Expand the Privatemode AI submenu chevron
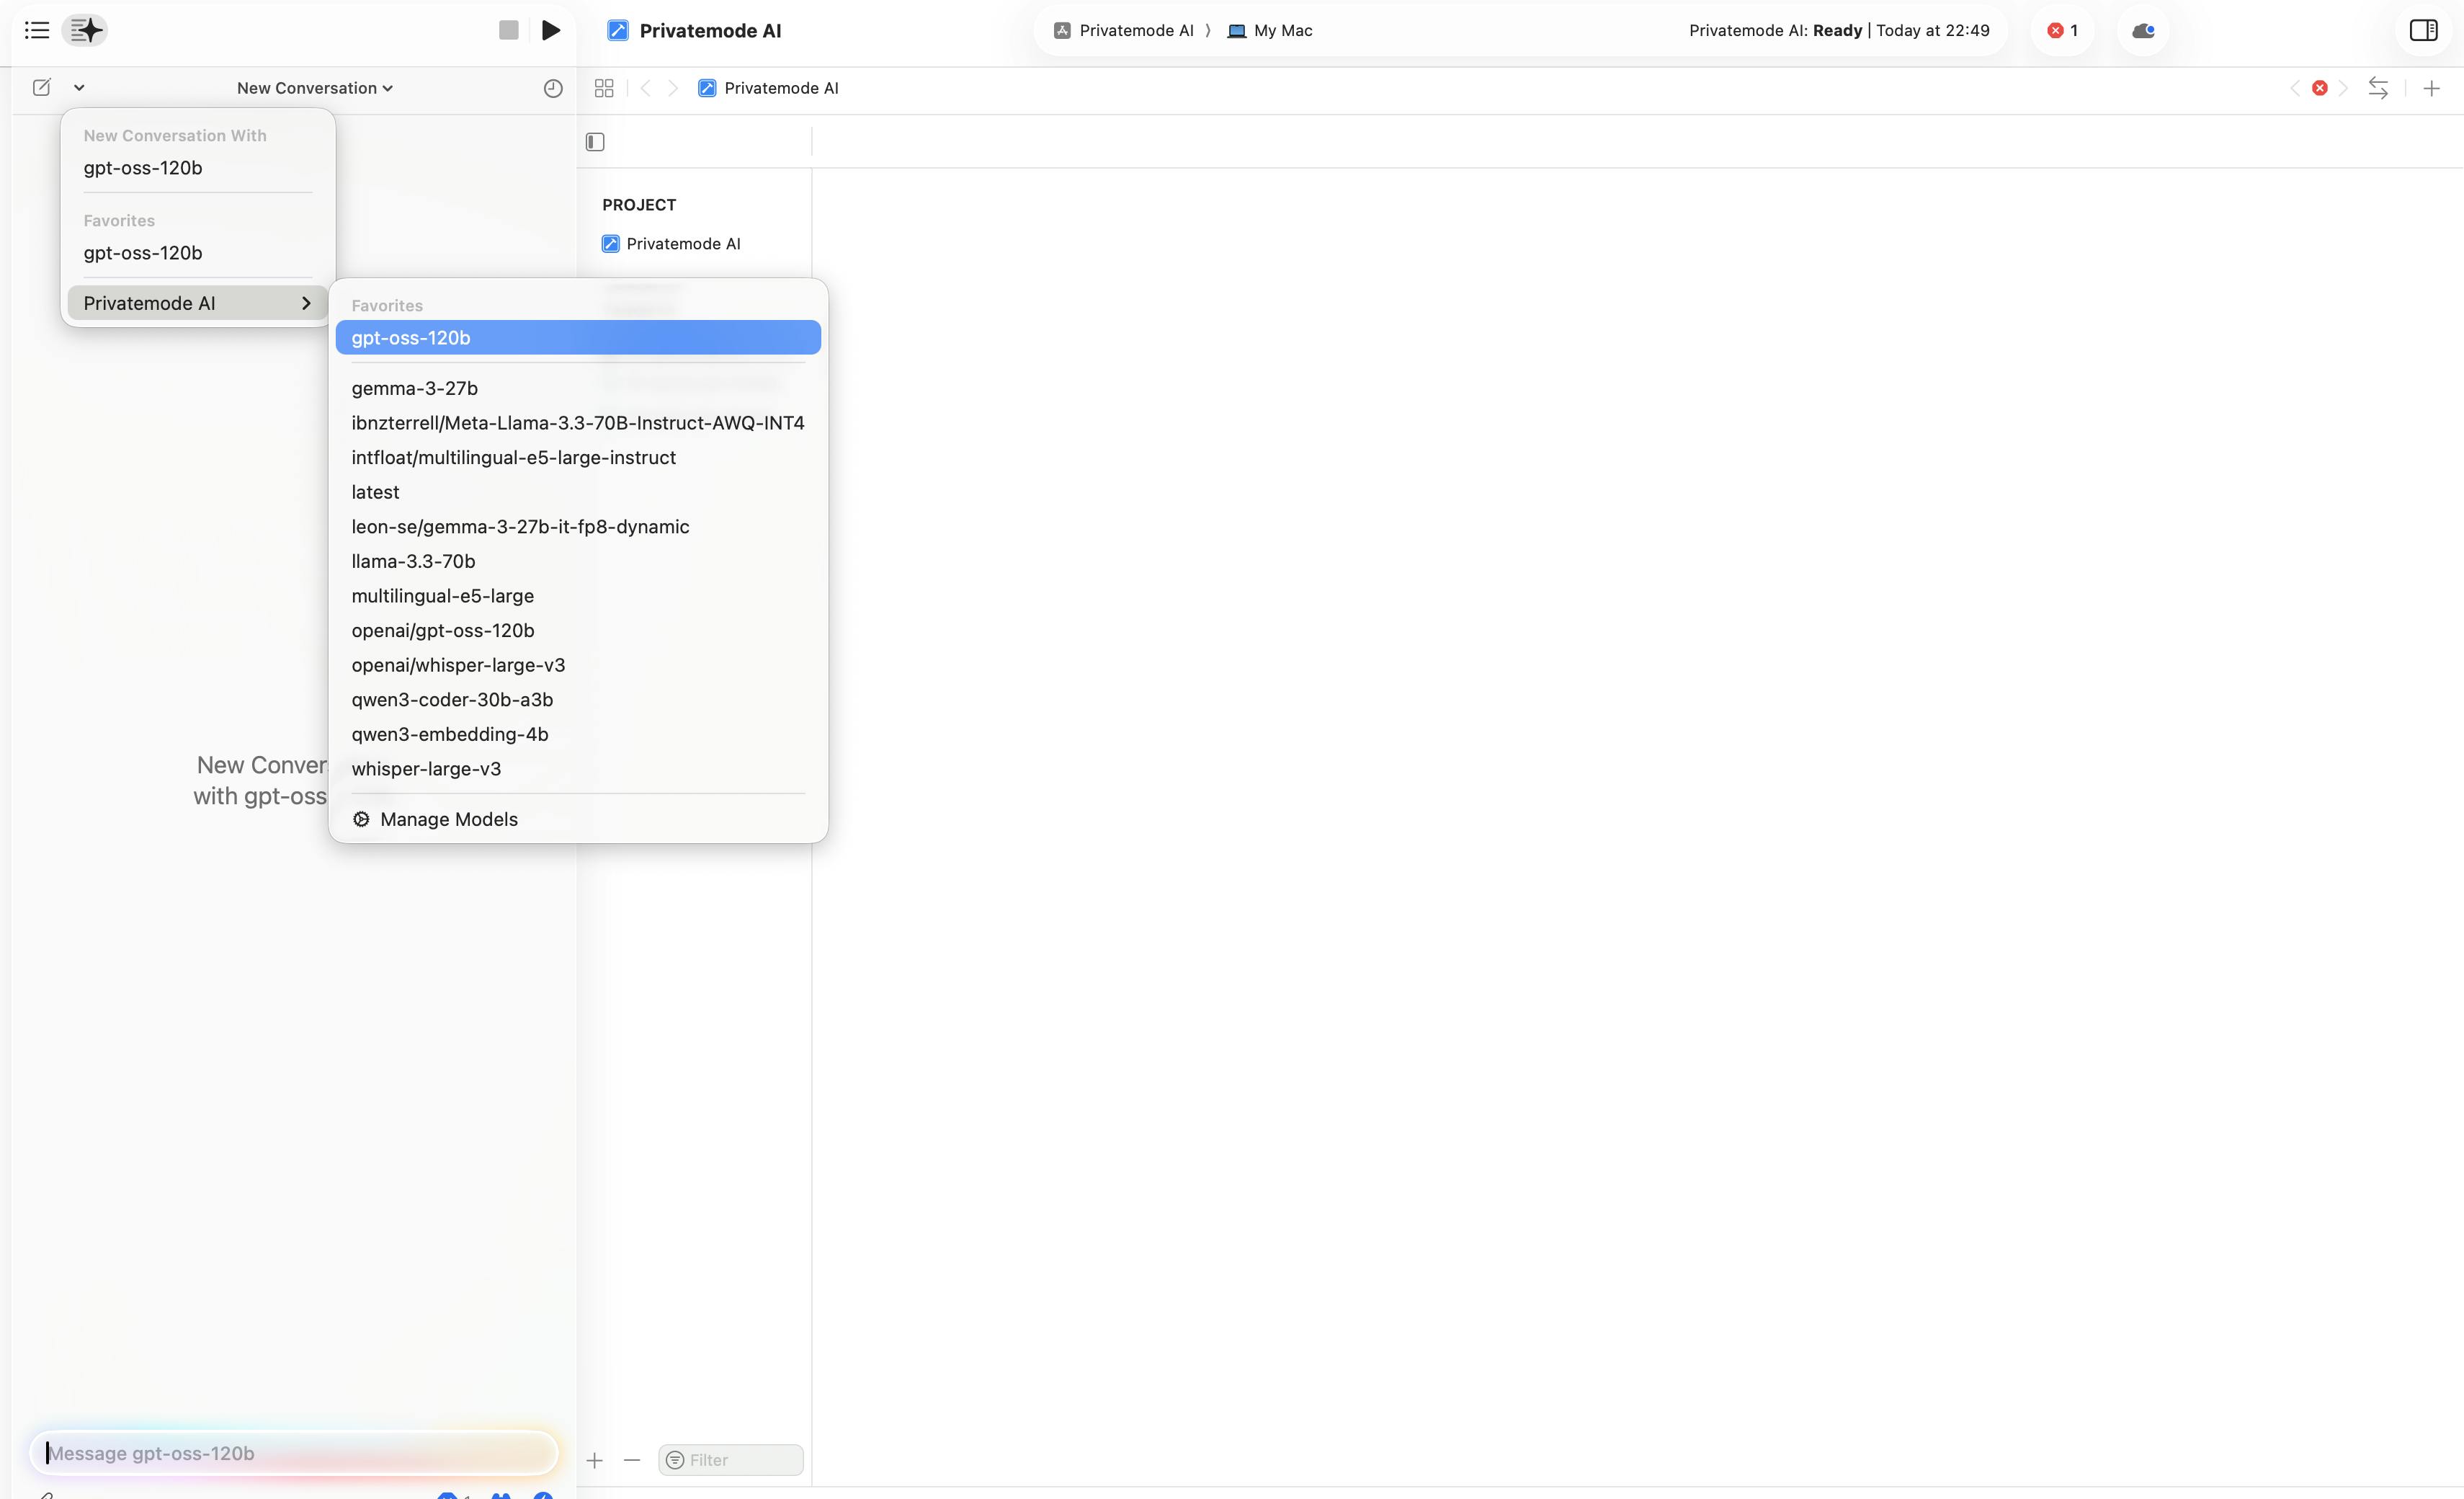This screenshot has width=2464, height=1499. (x=306, y=303)
